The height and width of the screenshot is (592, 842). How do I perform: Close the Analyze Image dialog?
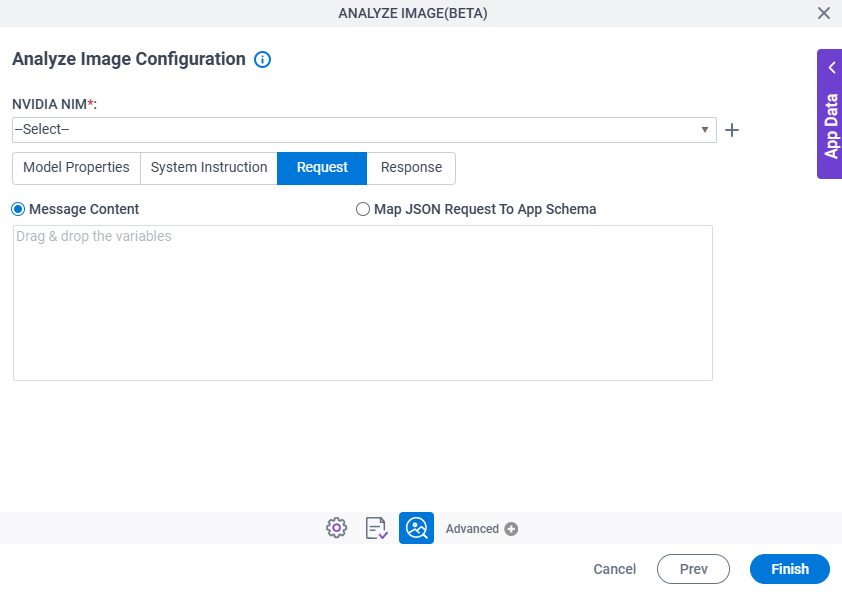(x=823, y=13)
